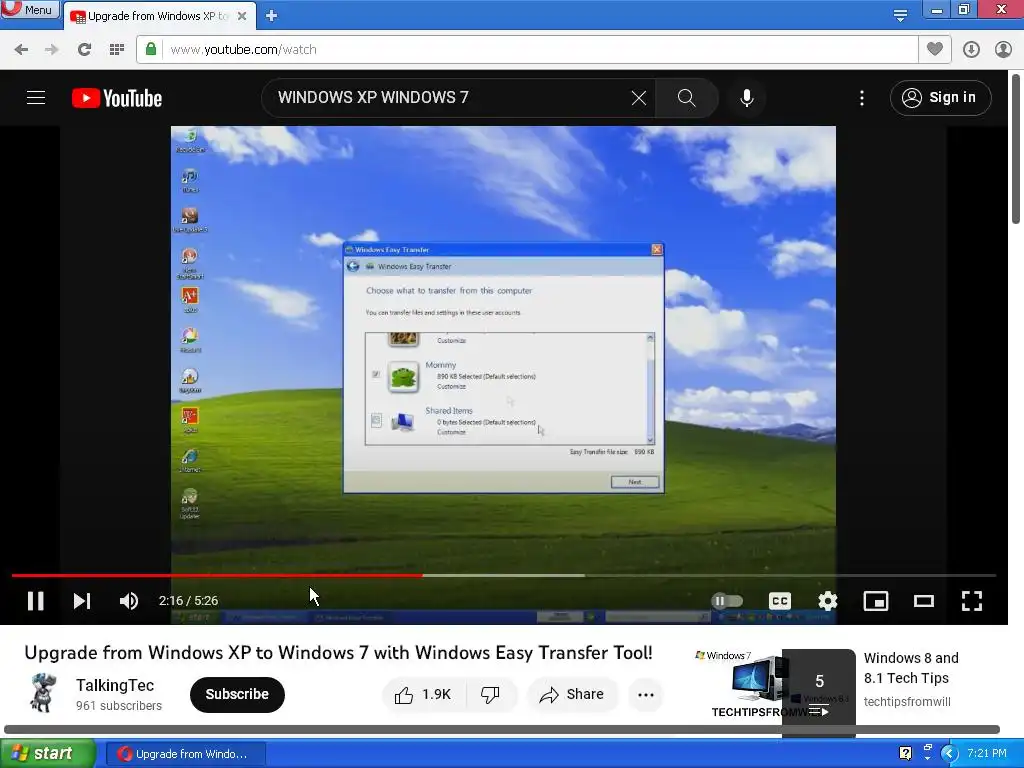The image size is (1024, 768).
Task: Open the YouTube hamburger guide menu
Action: click(36, 98)
